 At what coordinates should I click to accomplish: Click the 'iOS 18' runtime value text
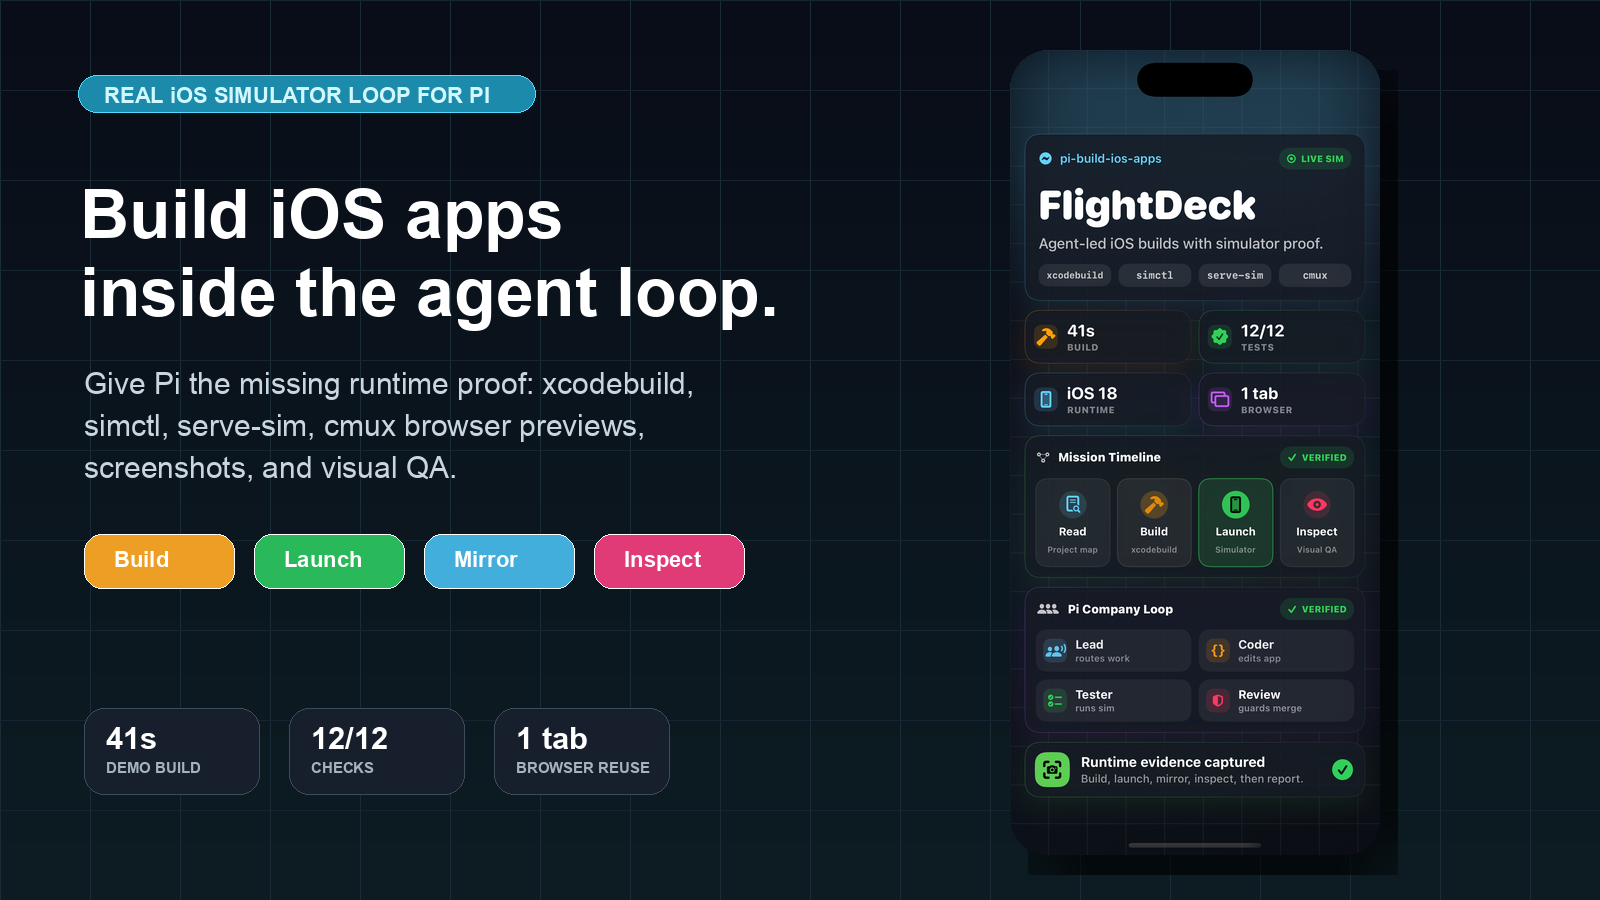point(1092,394)
